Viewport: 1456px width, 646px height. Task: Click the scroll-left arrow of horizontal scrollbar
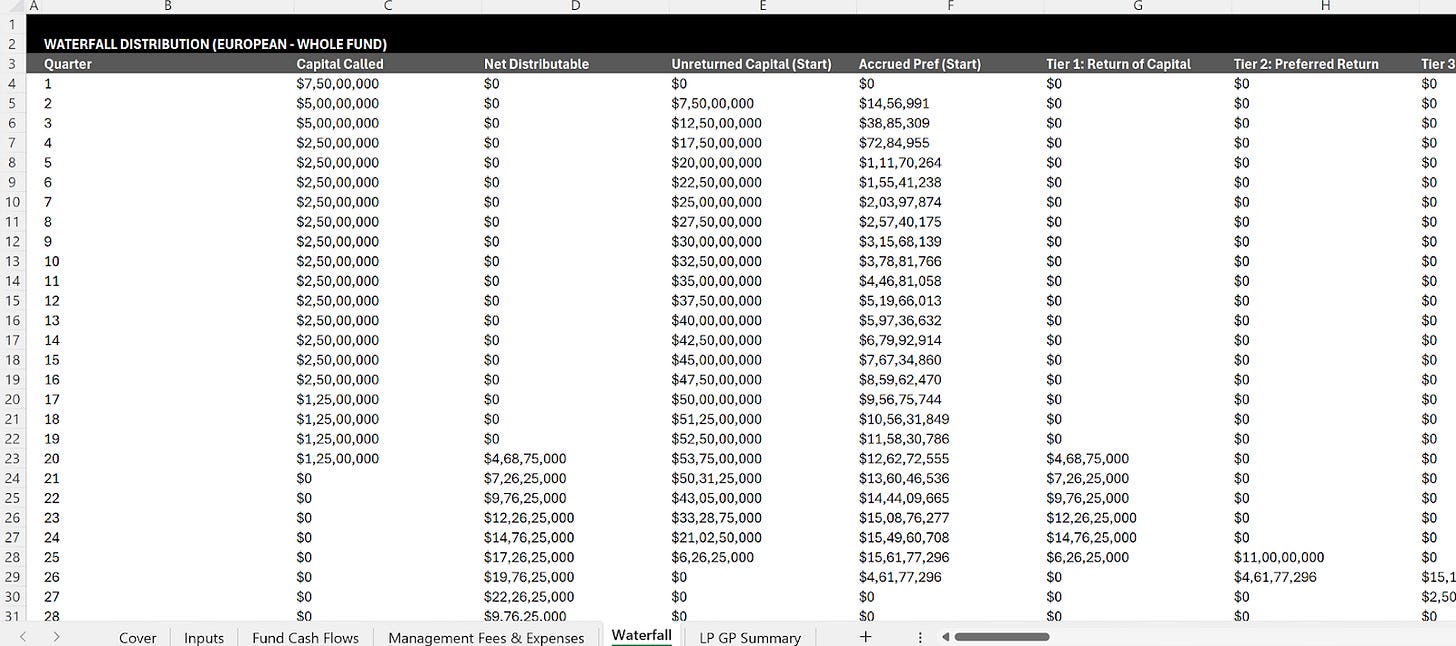[944, 636]
